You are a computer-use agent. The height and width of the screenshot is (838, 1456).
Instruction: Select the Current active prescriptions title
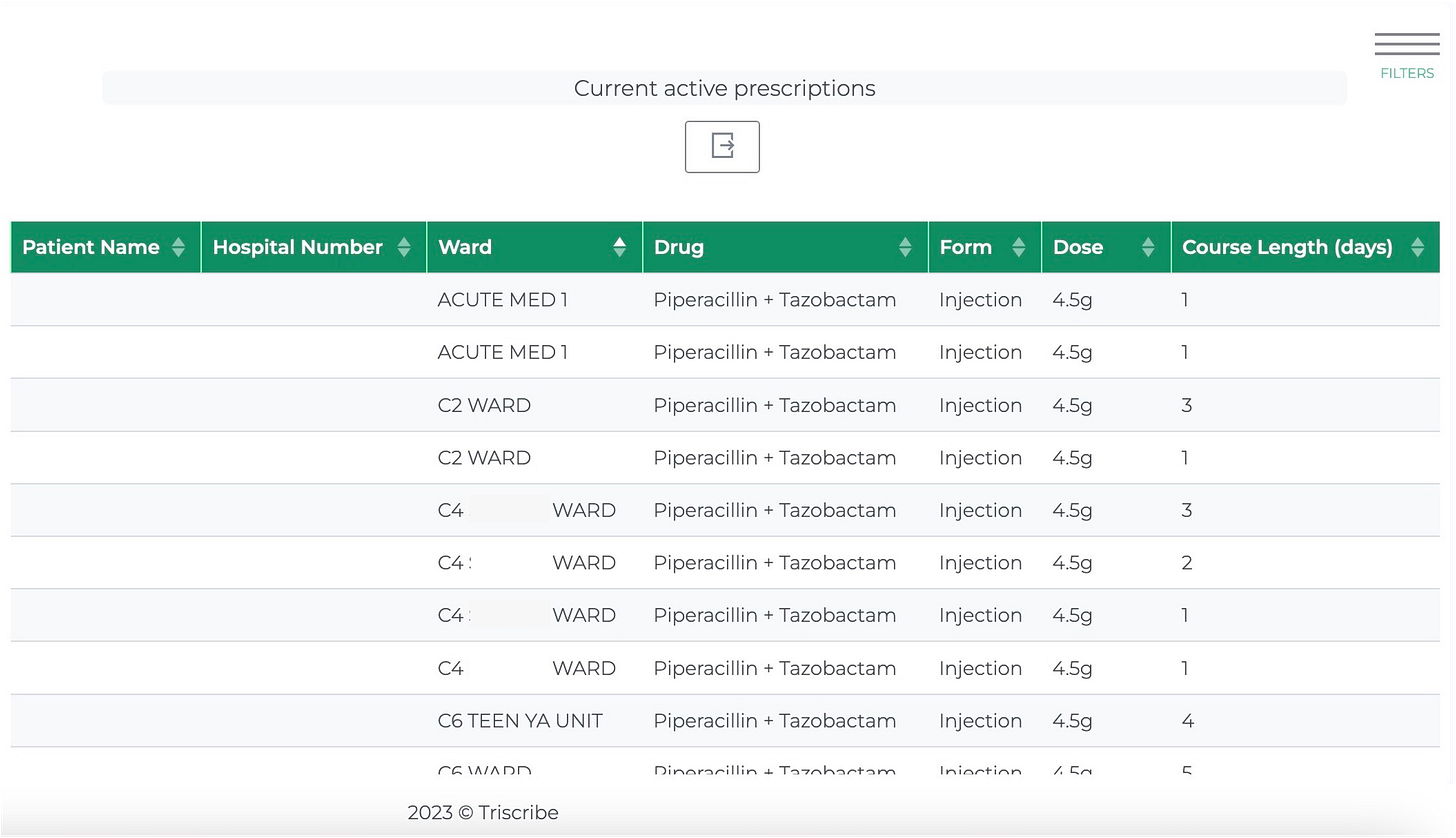(x=725, y=88)
